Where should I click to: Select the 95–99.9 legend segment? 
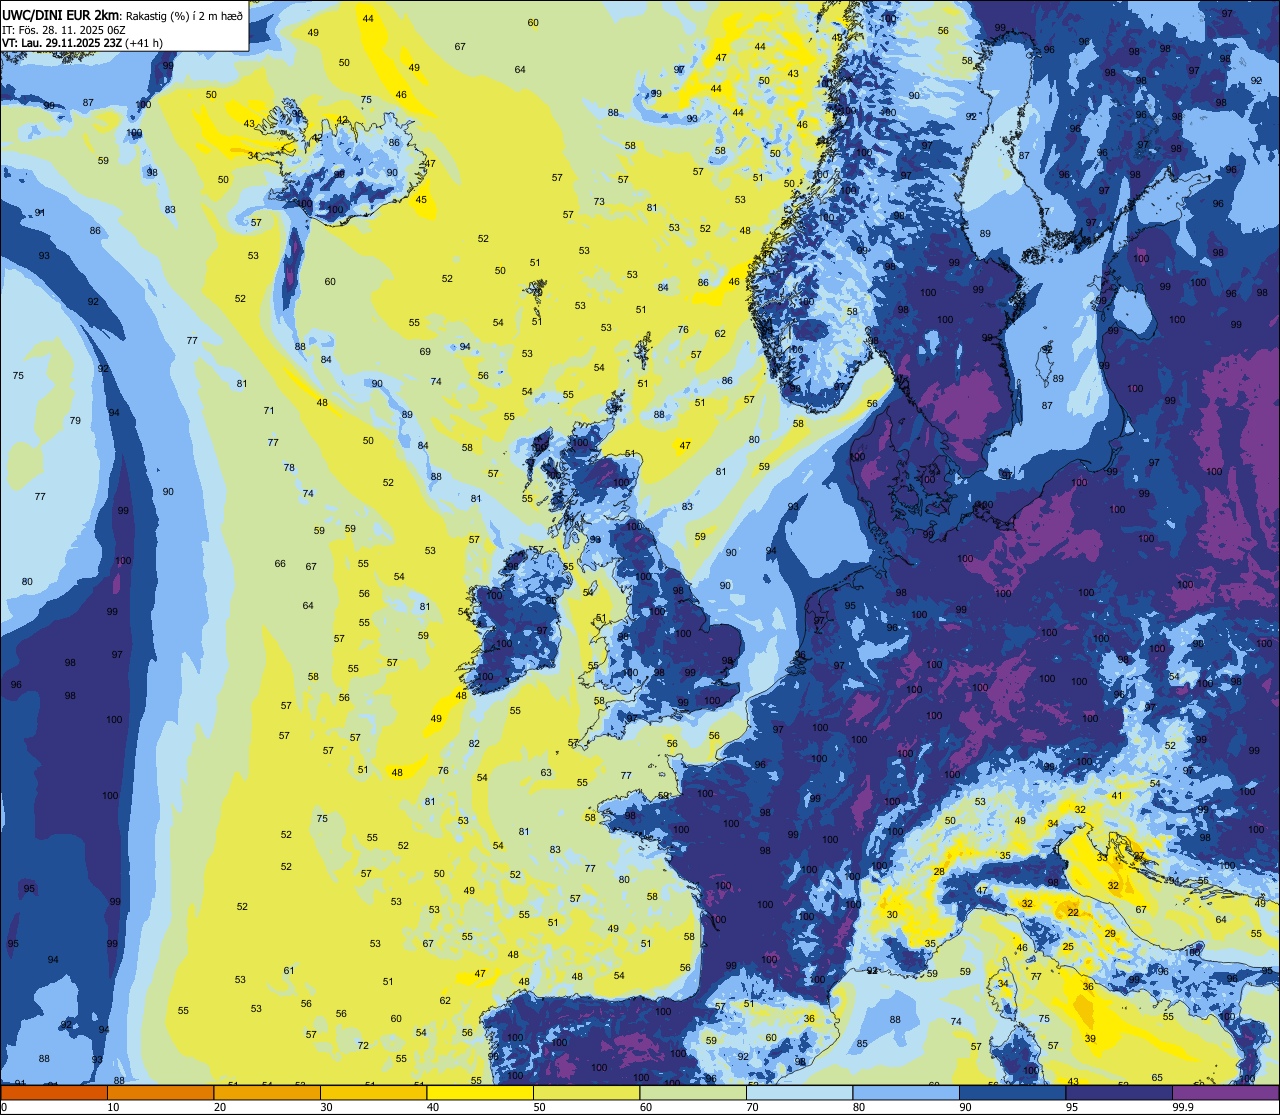1120,1092
